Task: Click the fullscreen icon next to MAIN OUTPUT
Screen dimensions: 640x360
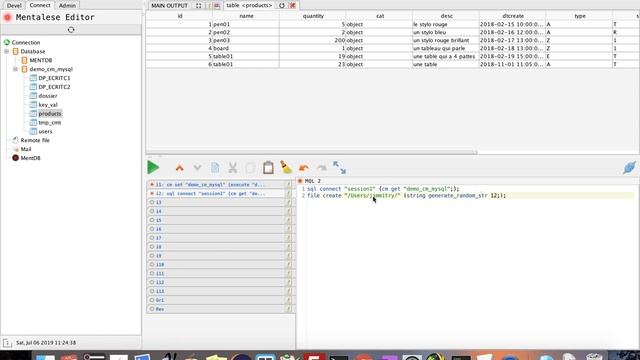Action: coord(199,6)
